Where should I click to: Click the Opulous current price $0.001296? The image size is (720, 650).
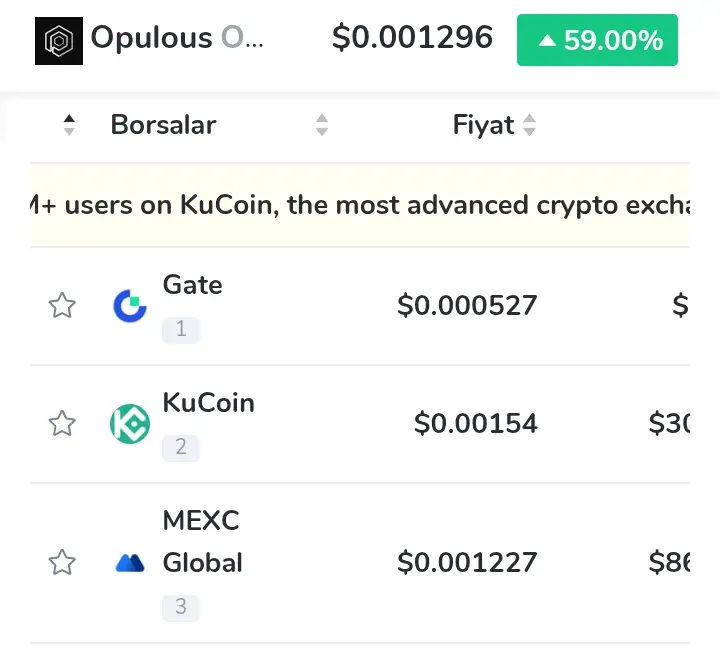click(412, 39)
